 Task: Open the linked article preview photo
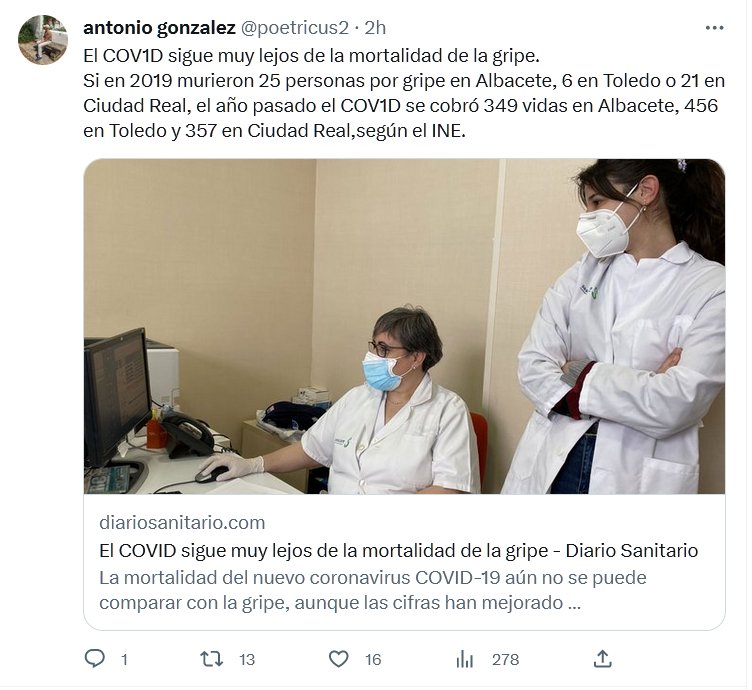pyautogui.click(x=404, y=327)
